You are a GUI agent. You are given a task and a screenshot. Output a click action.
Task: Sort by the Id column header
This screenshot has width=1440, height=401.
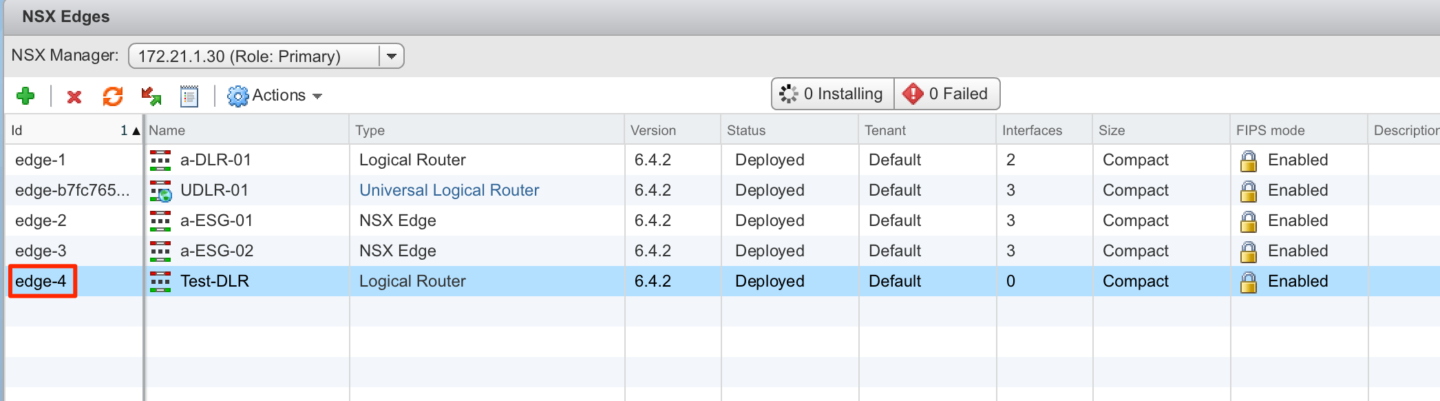(74, 130)
